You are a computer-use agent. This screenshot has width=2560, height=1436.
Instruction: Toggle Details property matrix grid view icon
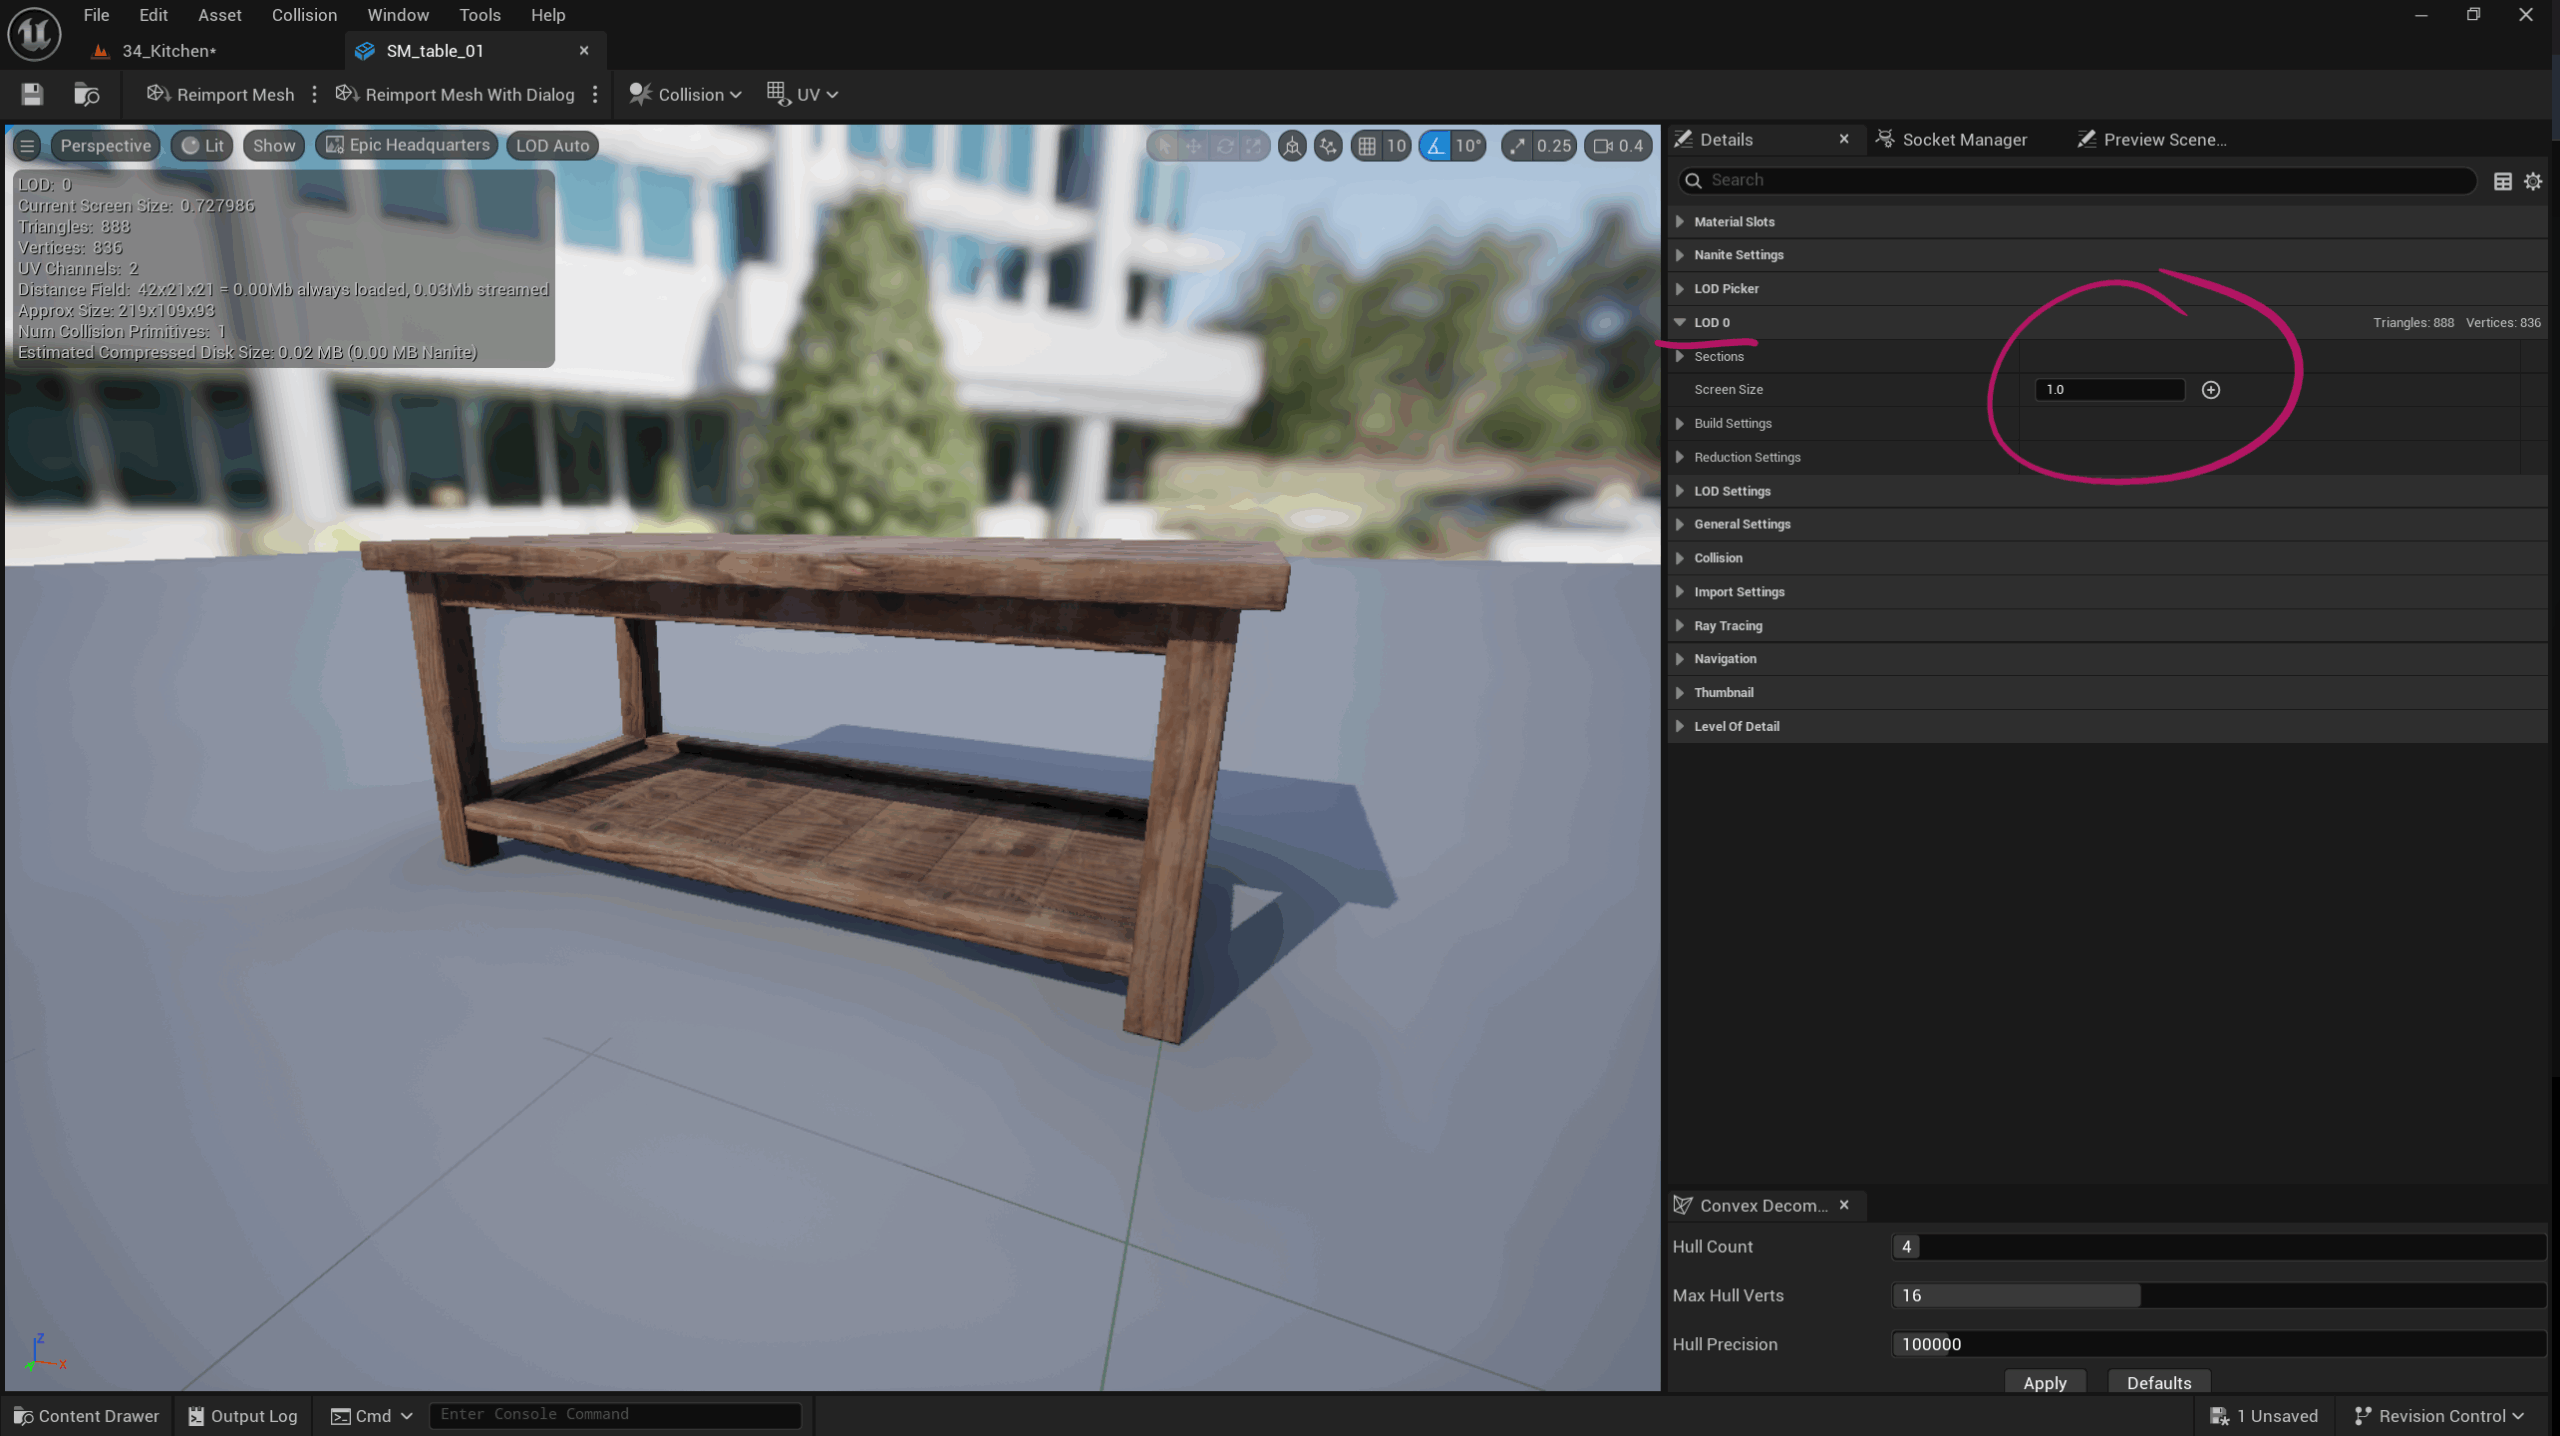(x=2502, y=182)
